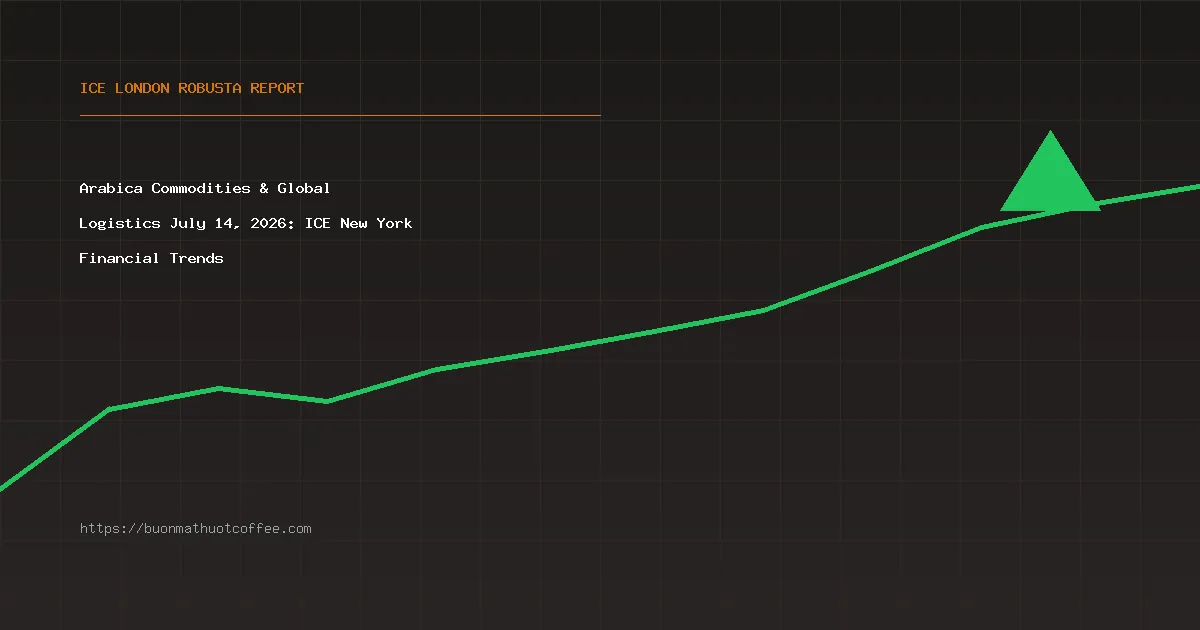Click the ICE New York text
Image resolution: width=1200 pixels, height=630 pixels.
point(358,223)
